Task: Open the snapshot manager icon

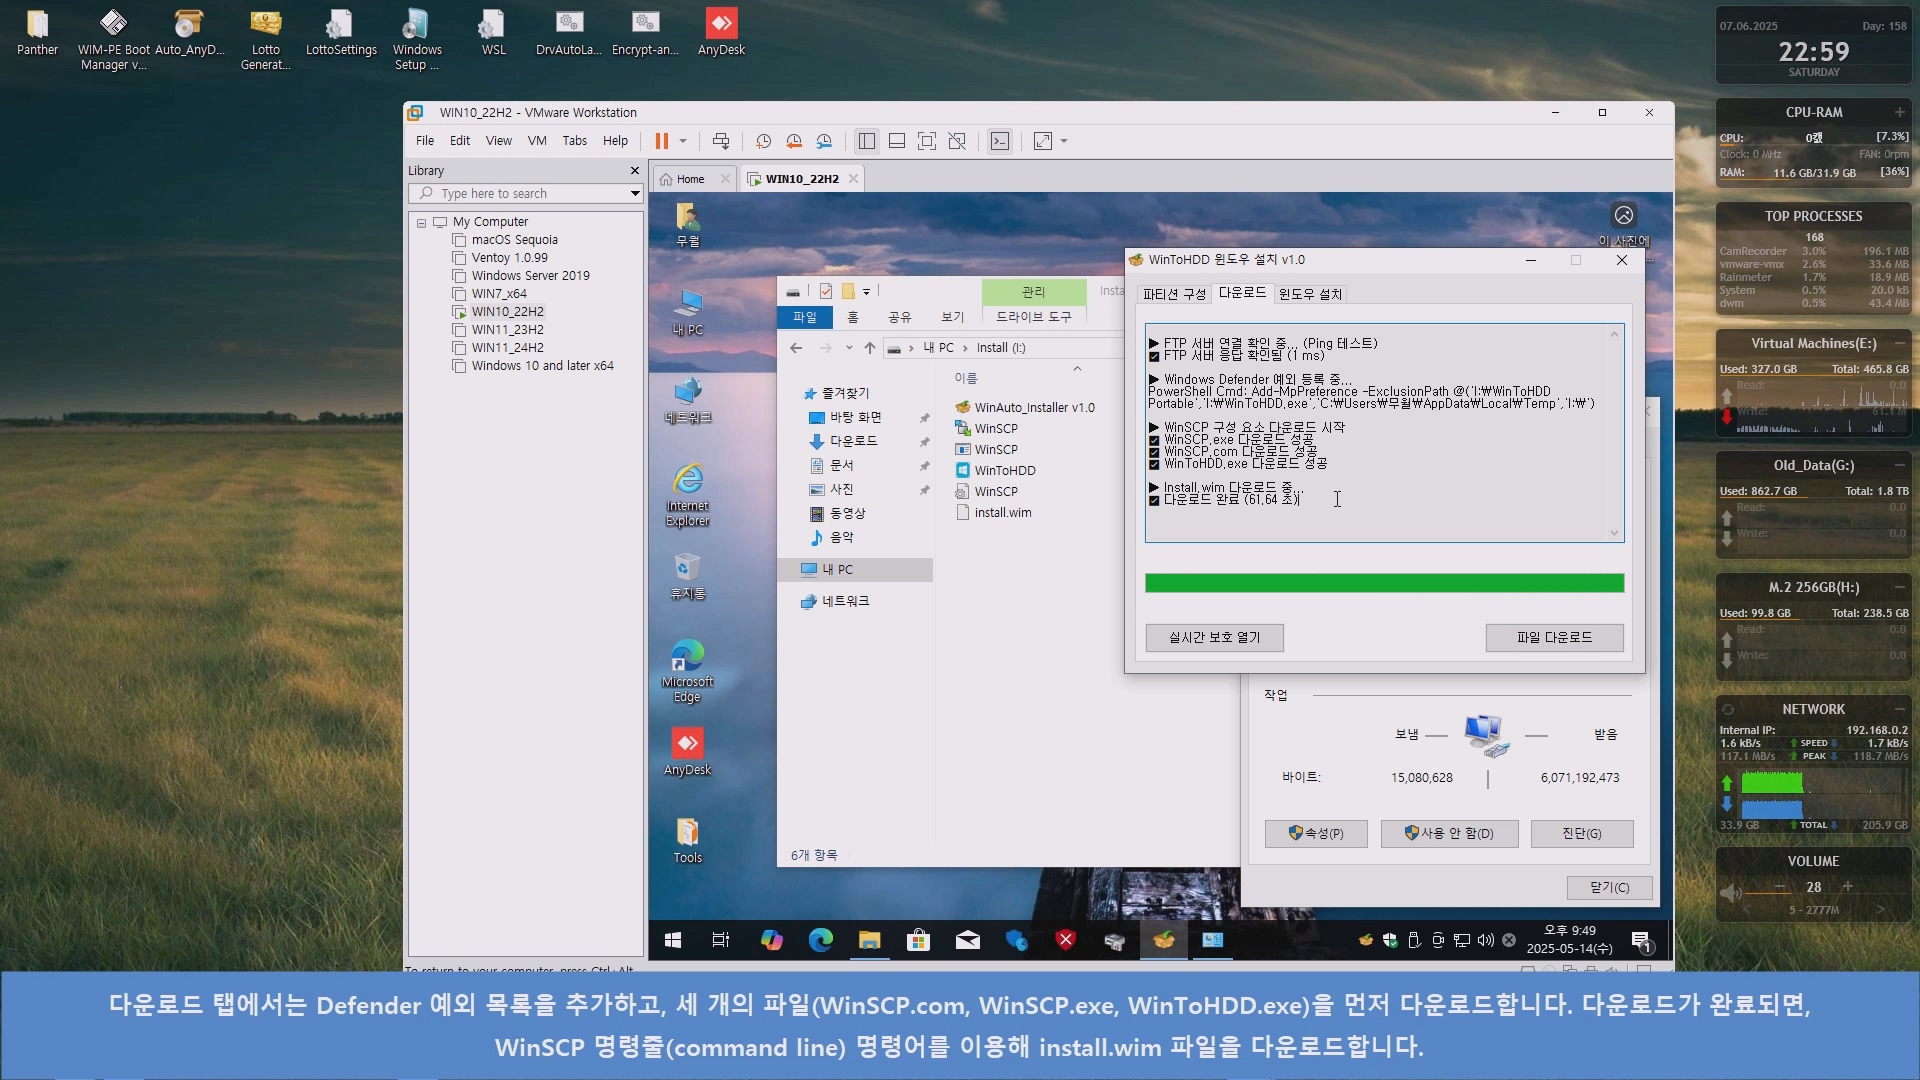Action: 824,141
